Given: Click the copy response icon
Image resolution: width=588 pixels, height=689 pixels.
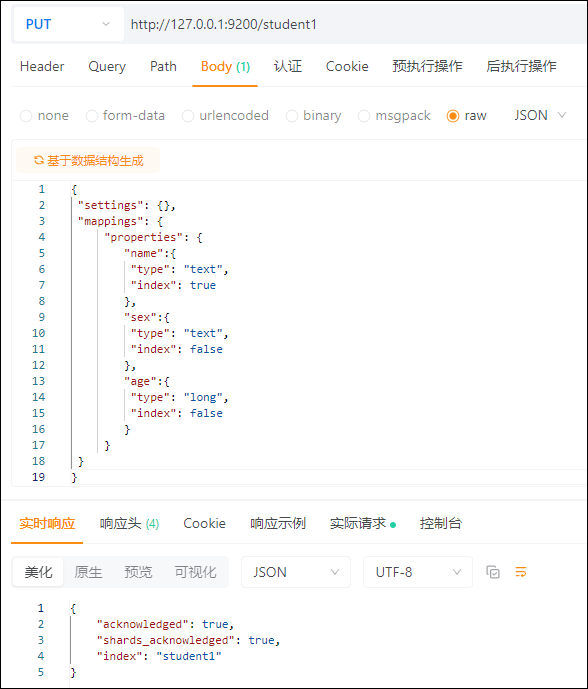Looking at the screenshot, I should pos(493,572).
